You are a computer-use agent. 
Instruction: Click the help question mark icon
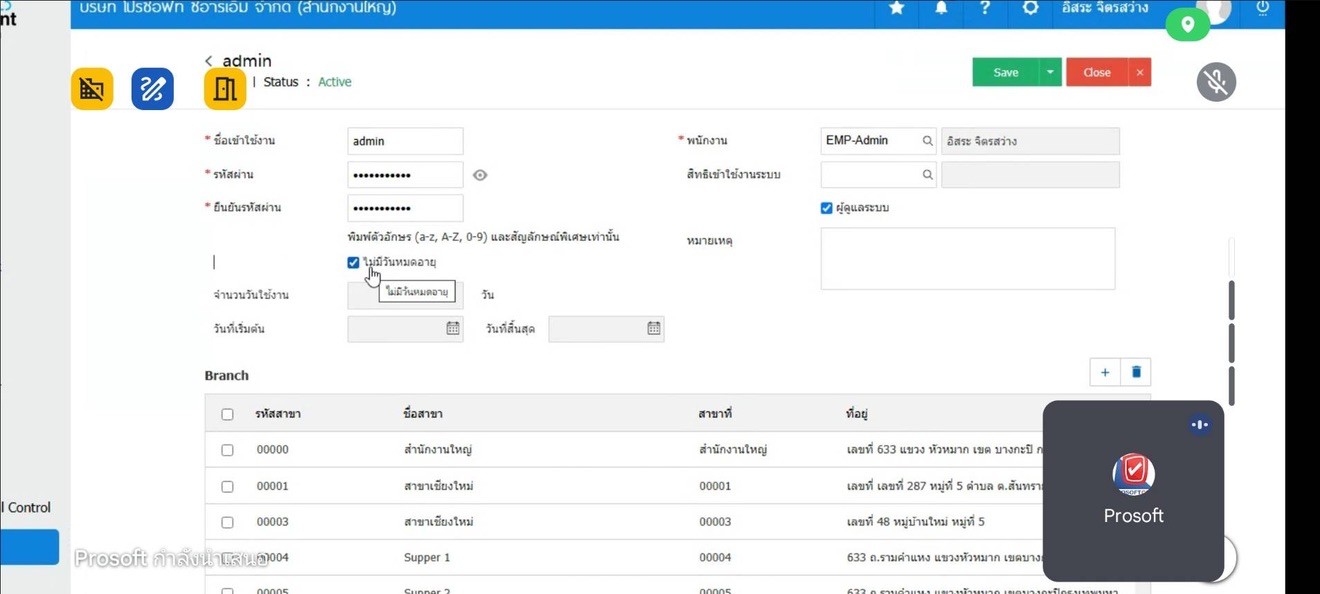(985, 8)
